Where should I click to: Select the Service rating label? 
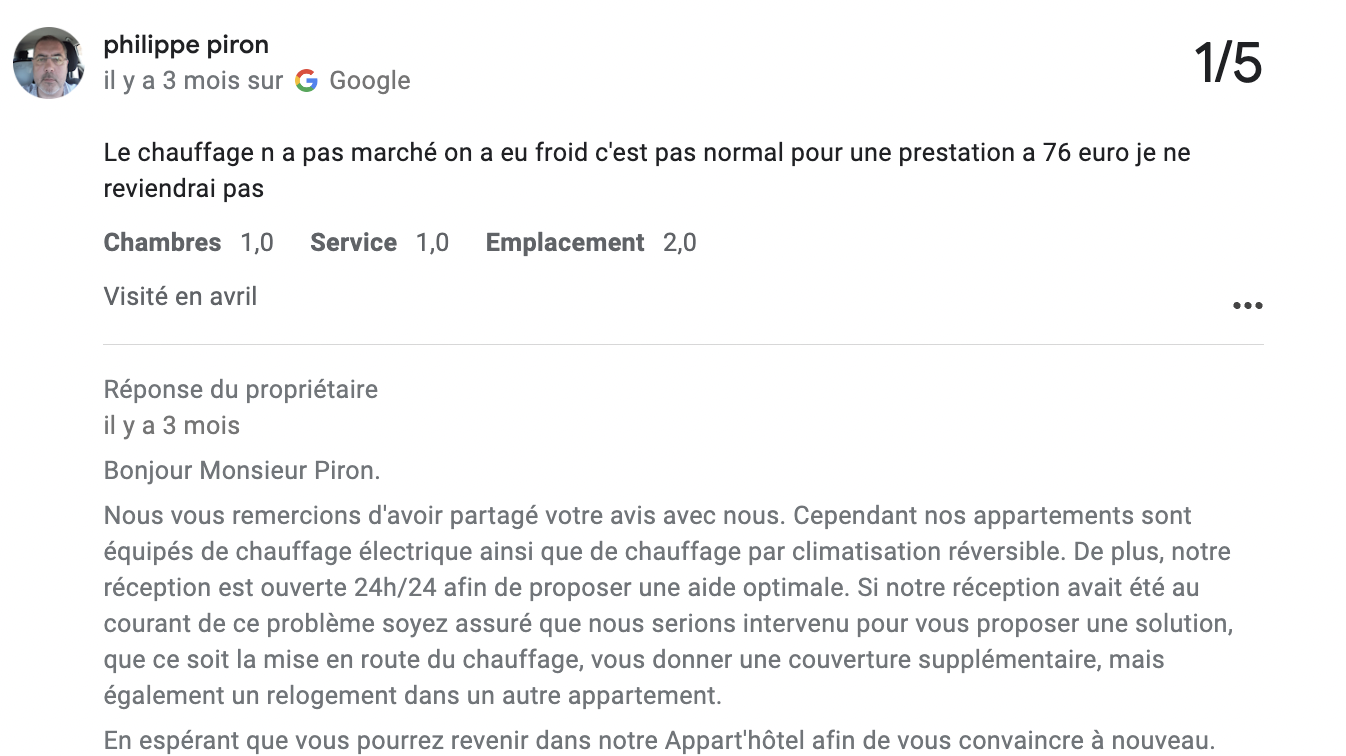pyautogui.click(x=353, y=243)
